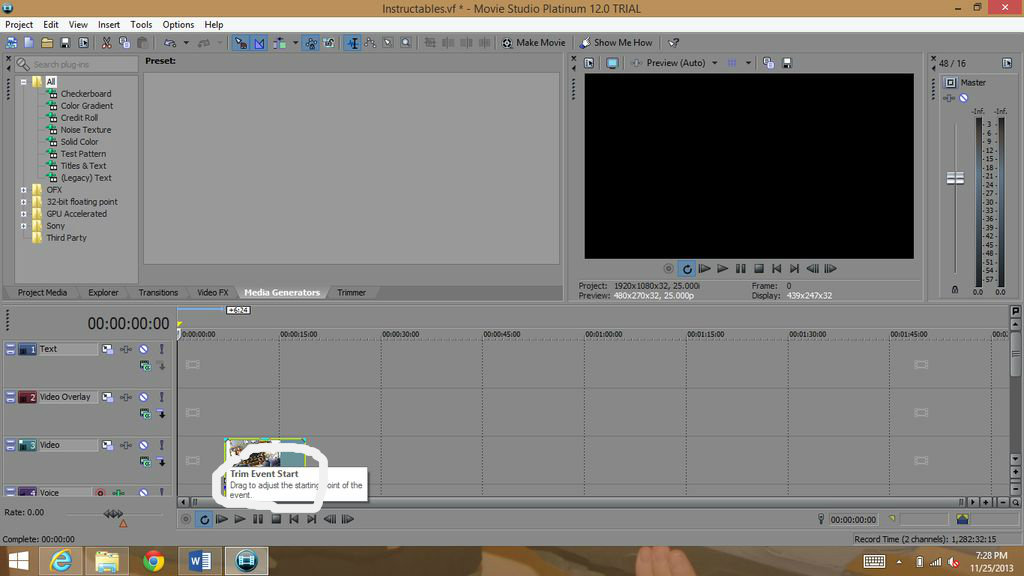Open the Options menu
Screen dimensions: 1024x576
178,25
